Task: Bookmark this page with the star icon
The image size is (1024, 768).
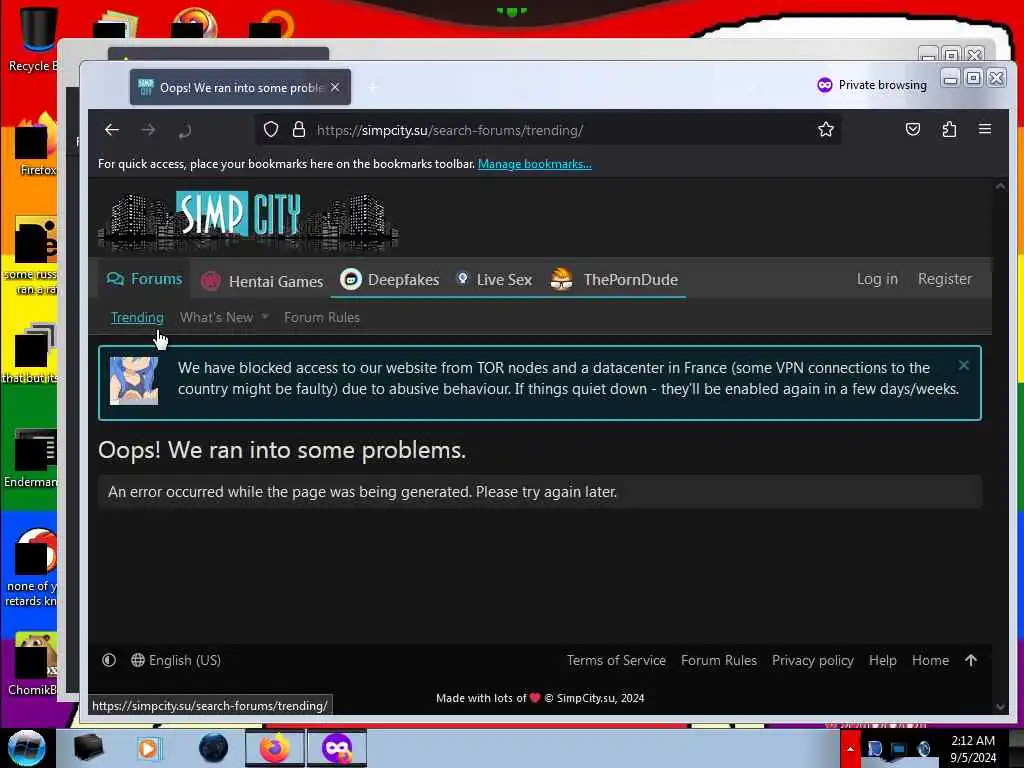Action: [825, 129]
